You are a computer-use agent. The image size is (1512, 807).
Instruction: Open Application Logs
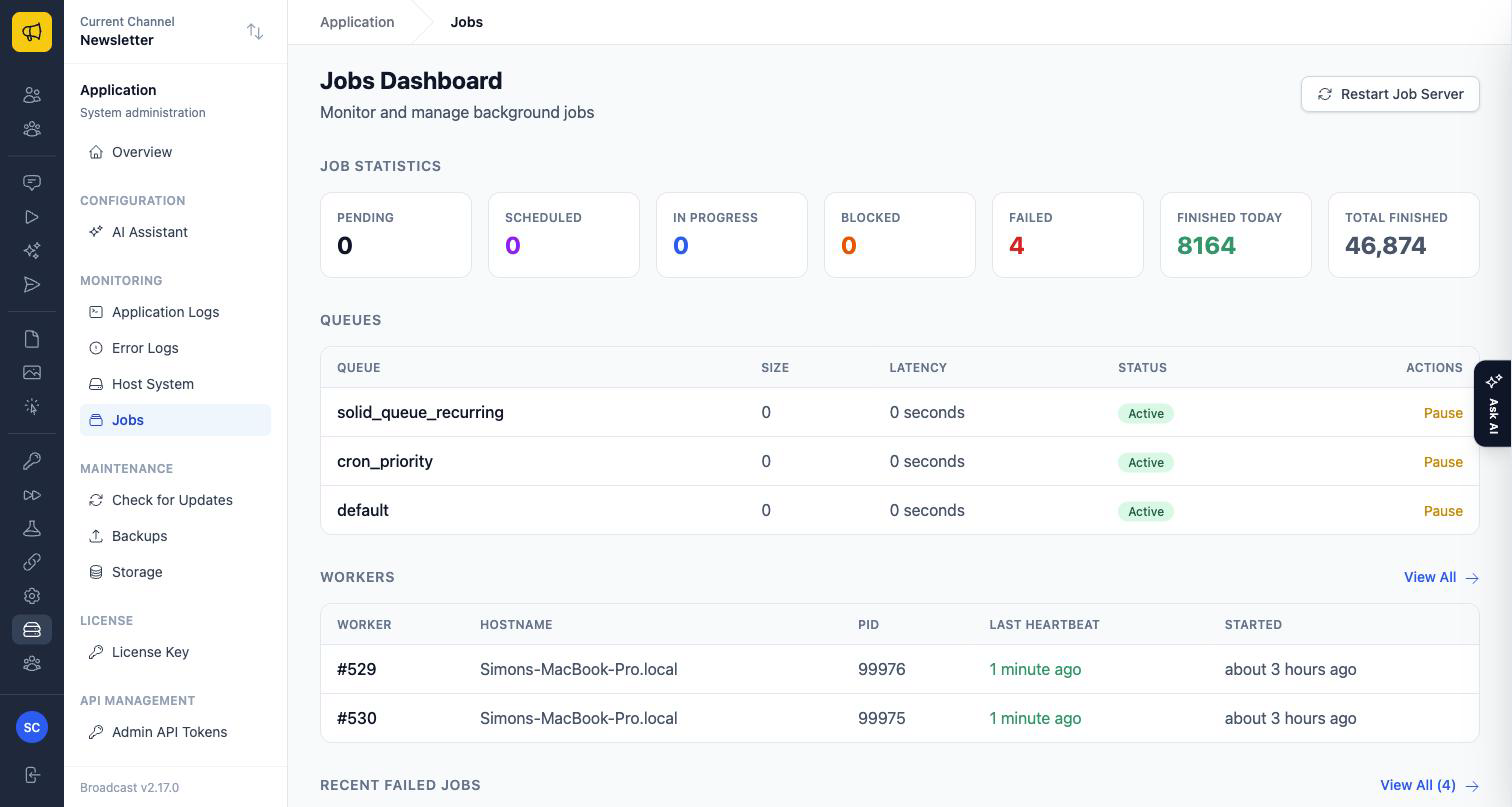coord(175,312)
